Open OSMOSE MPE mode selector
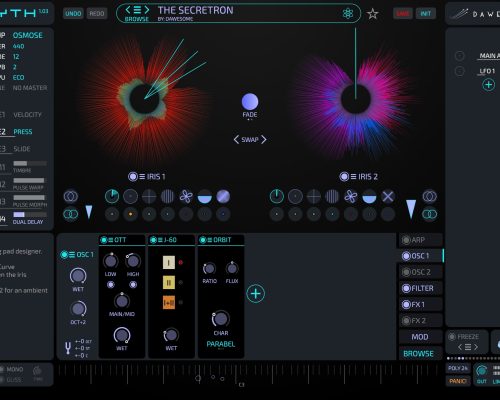 click(x=28, y=35)
